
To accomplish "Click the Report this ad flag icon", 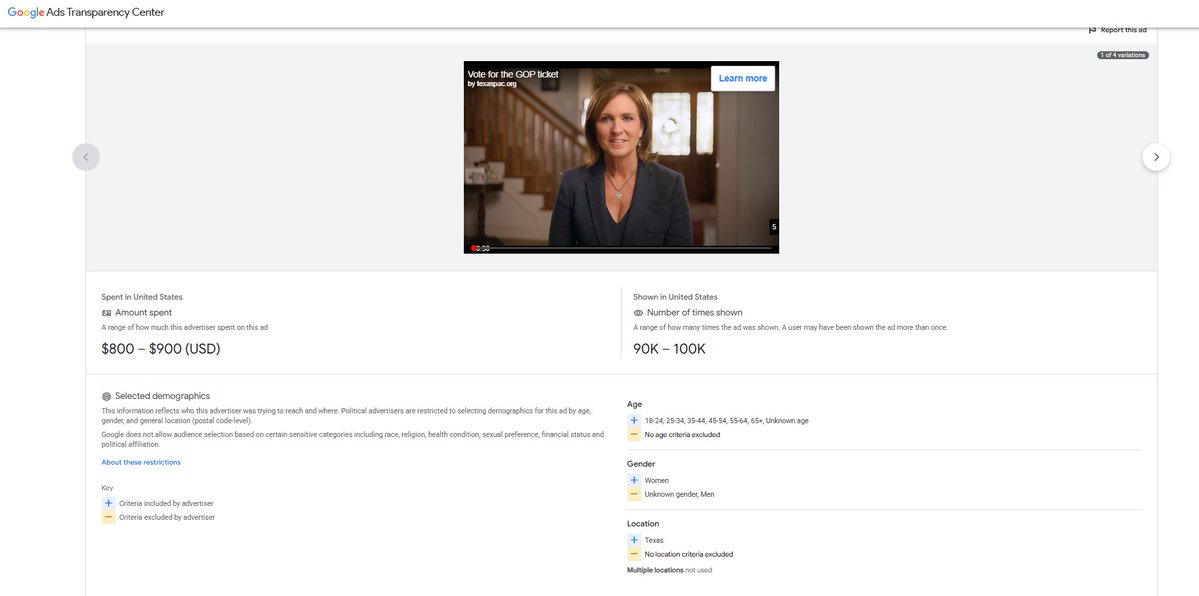I will tap(1093, 30).
